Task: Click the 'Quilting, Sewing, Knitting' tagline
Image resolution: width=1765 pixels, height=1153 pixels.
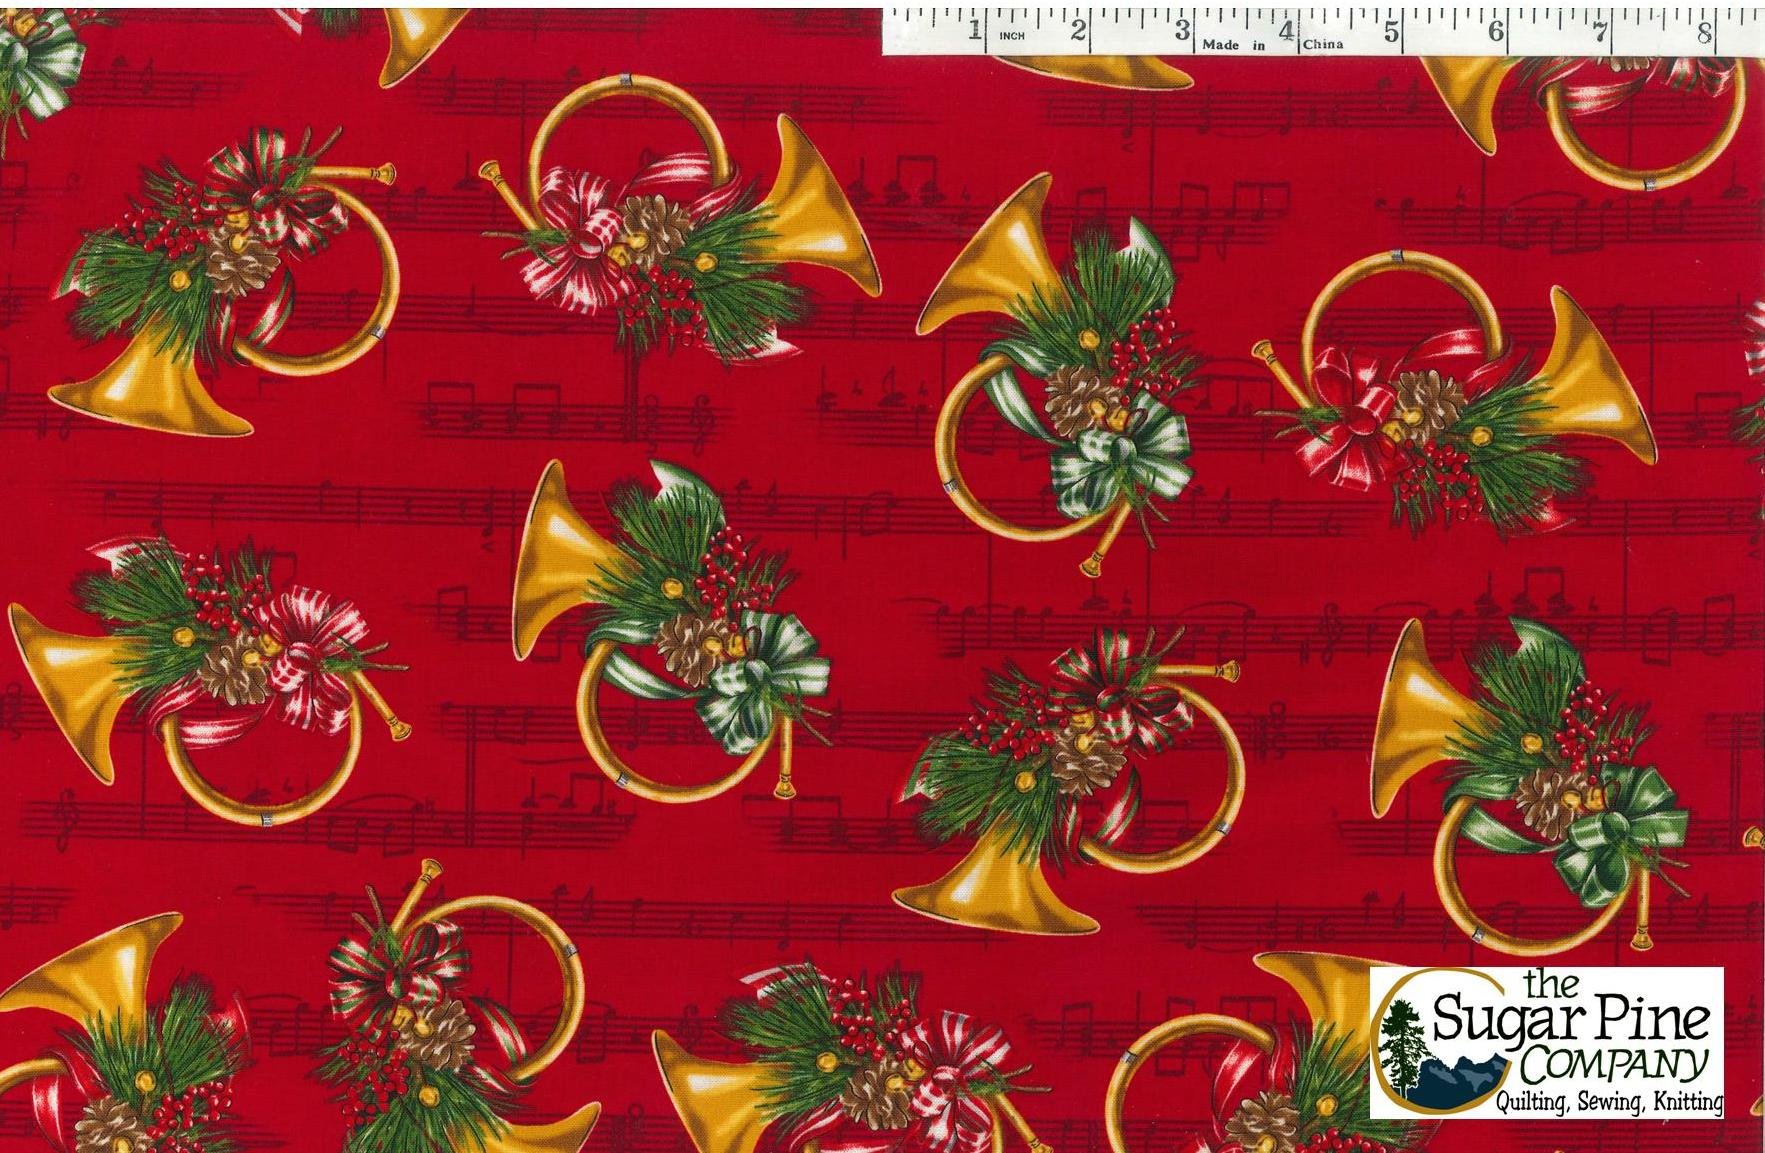Action: 1609,1103
